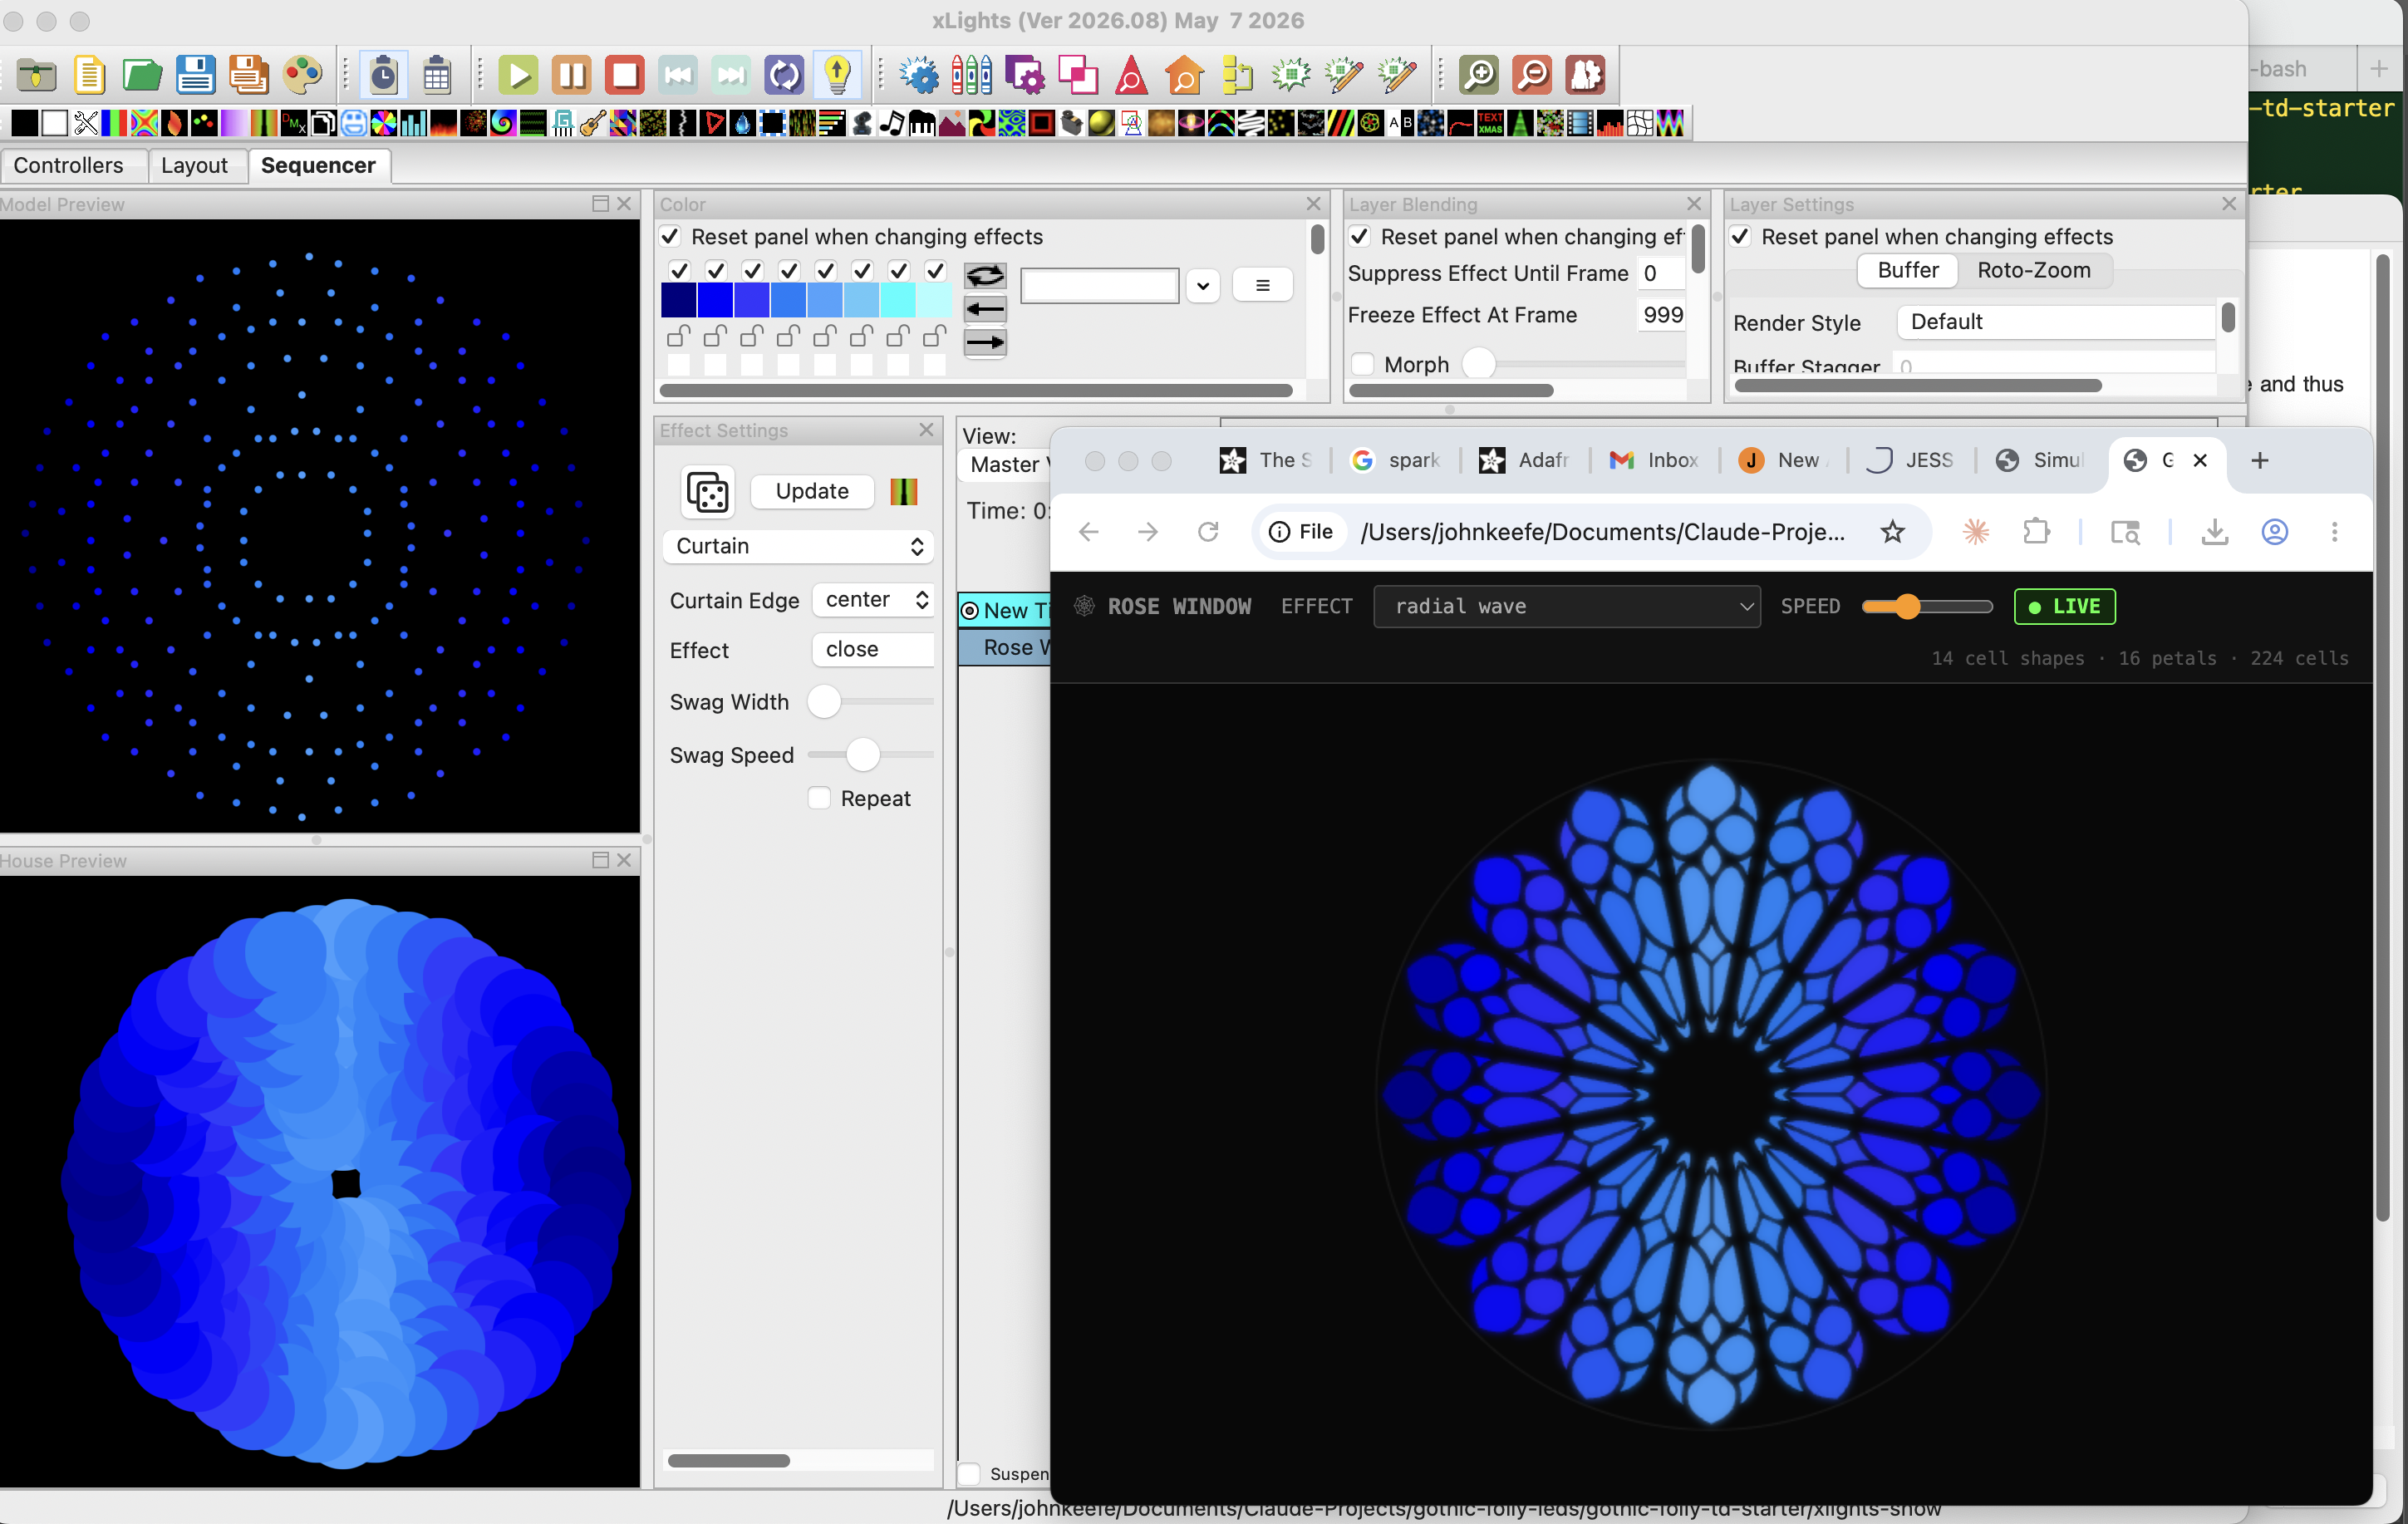
Task: Select Roto-Zoom tab in Layer Settings
Action: [x=2034, y=270]
